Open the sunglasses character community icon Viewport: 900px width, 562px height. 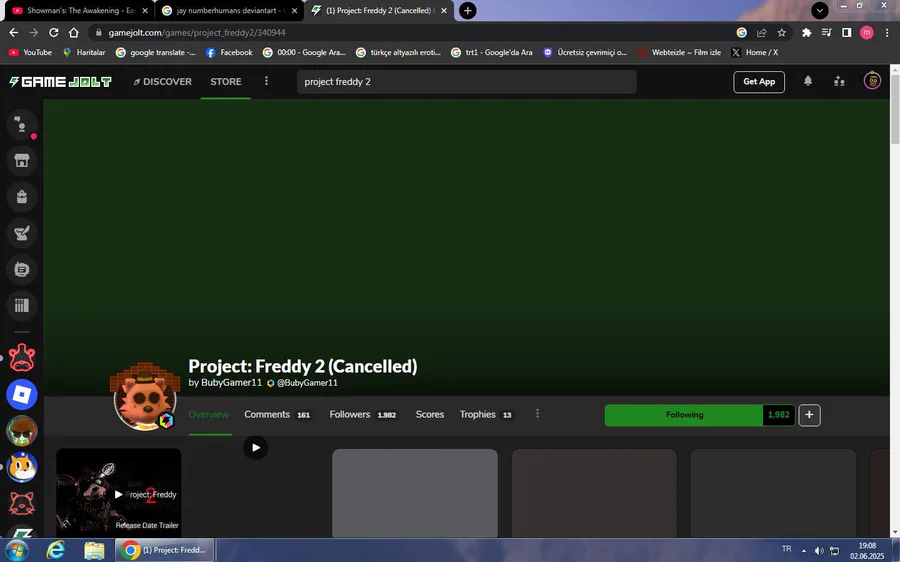[22, 431]
